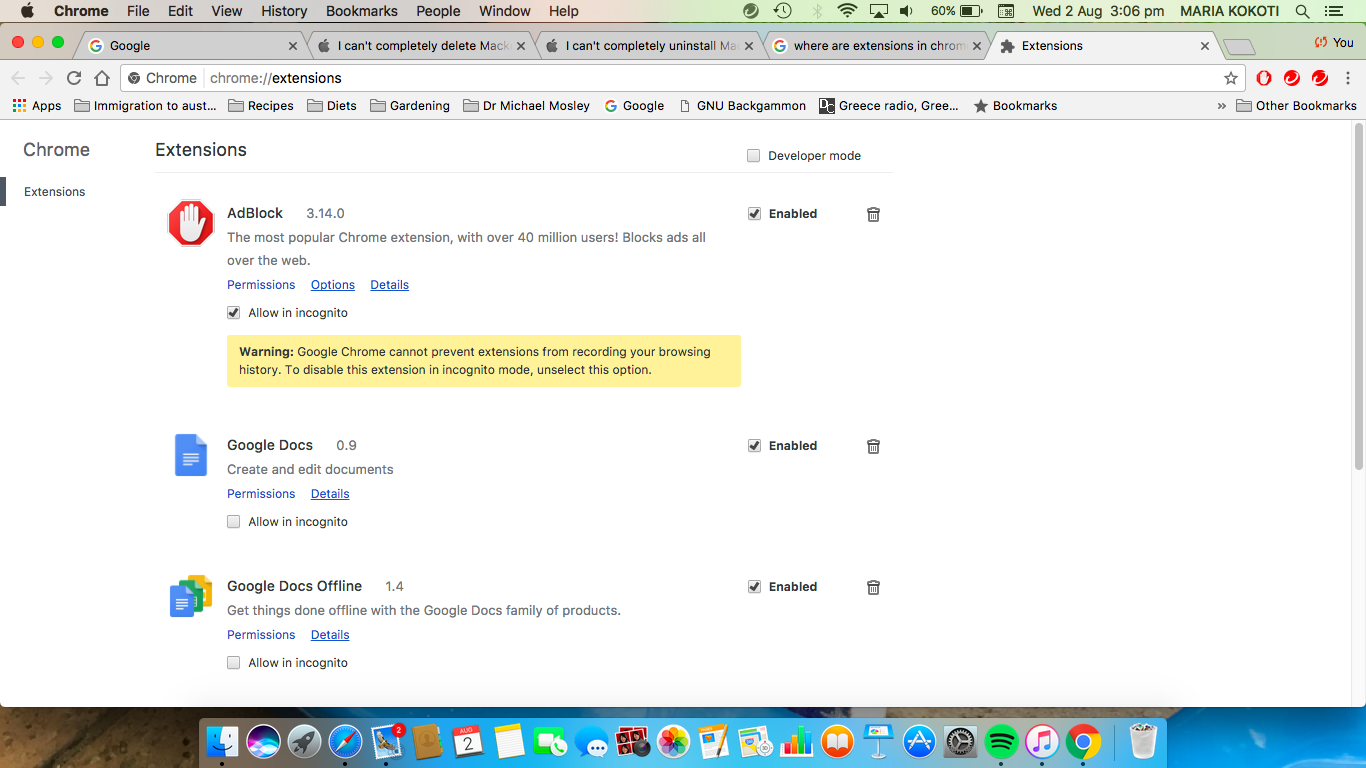Open the App Store from the dock
The height and width of the screenshot is (768, 1366).
coord(919,741)
